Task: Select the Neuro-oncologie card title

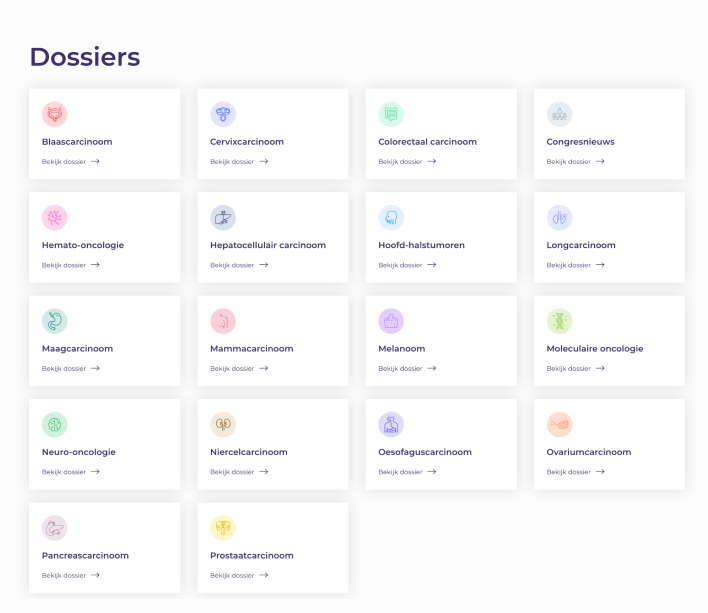Action: 79,452
